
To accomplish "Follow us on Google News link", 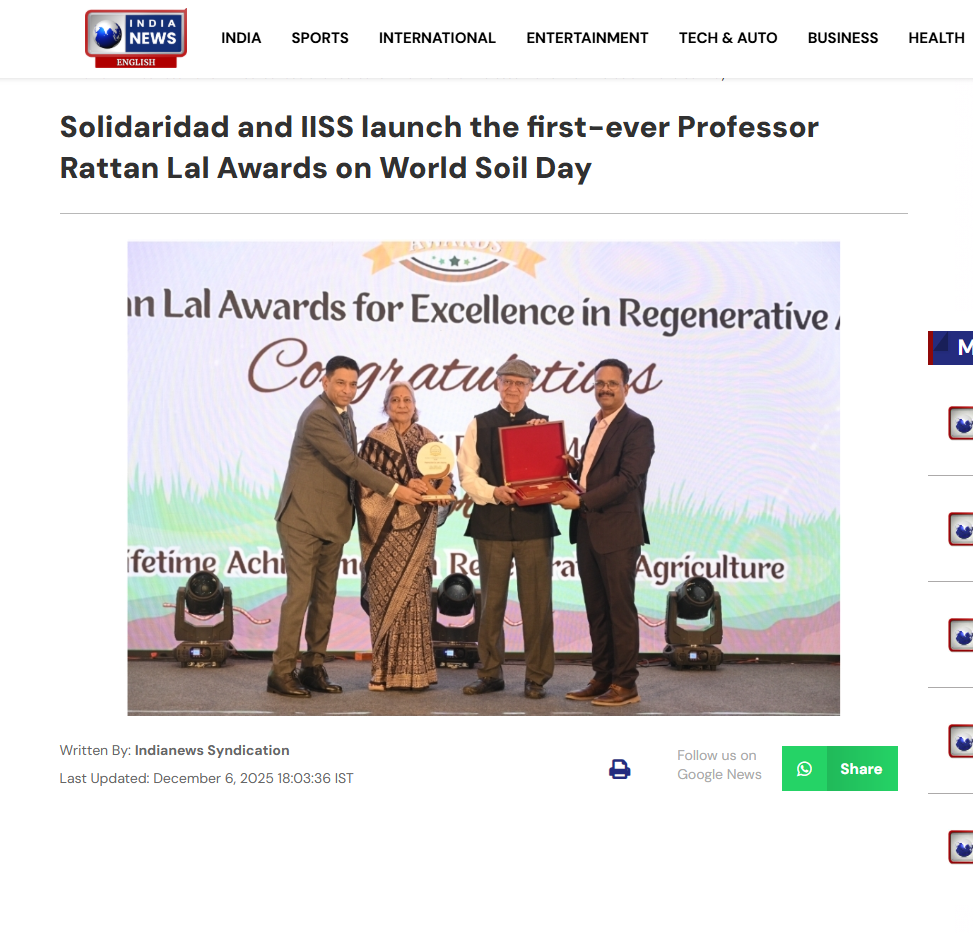I will pos(719,765).
